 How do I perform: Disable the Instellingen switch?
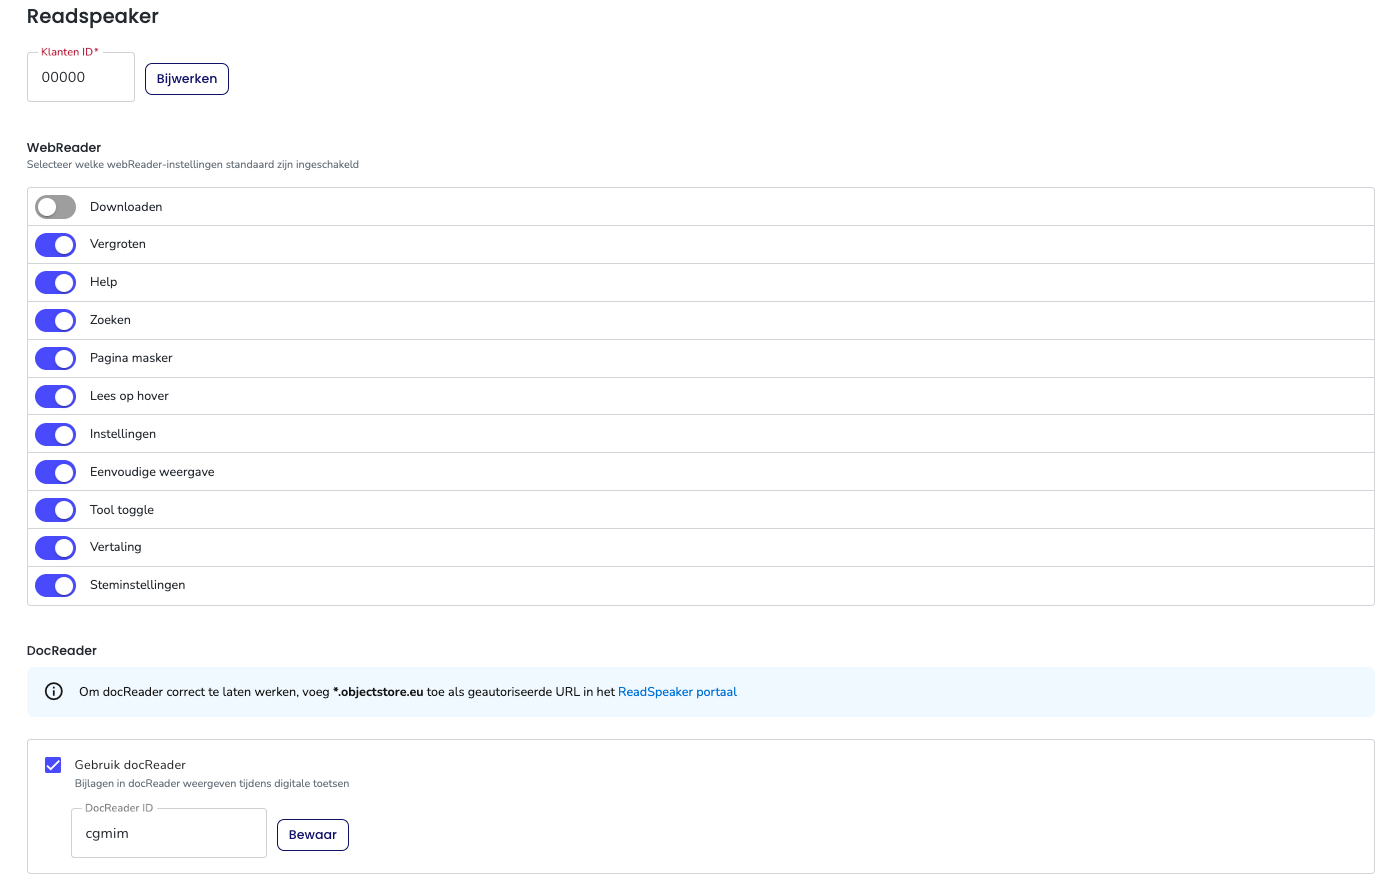[55, 435]
